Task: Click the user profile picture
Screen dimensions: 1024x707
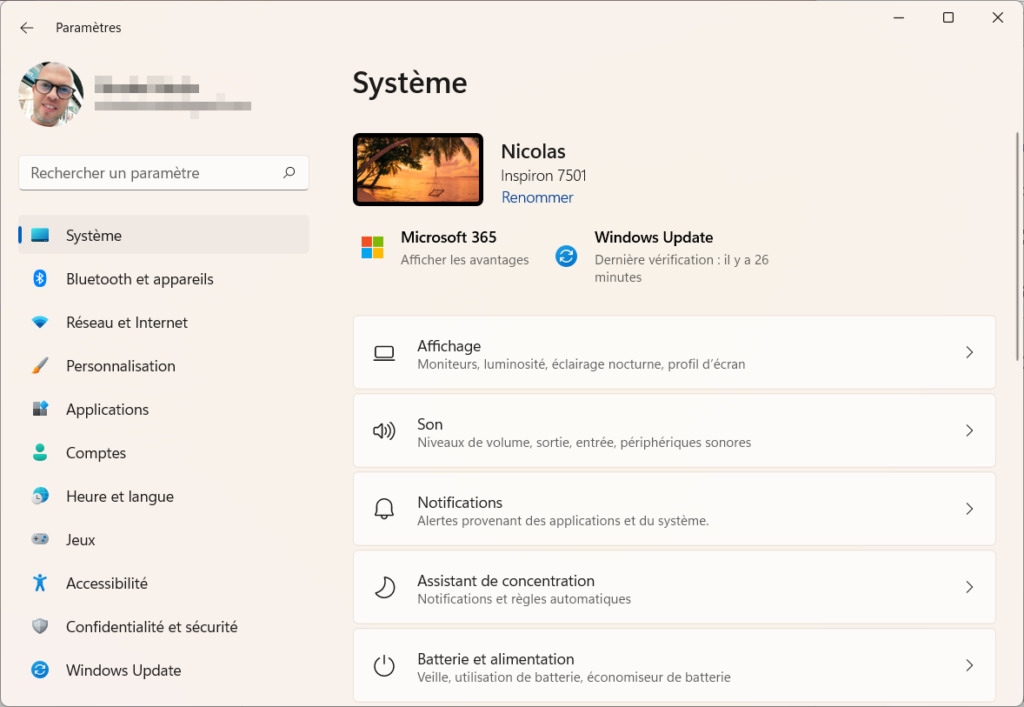Action: (51, 94)
